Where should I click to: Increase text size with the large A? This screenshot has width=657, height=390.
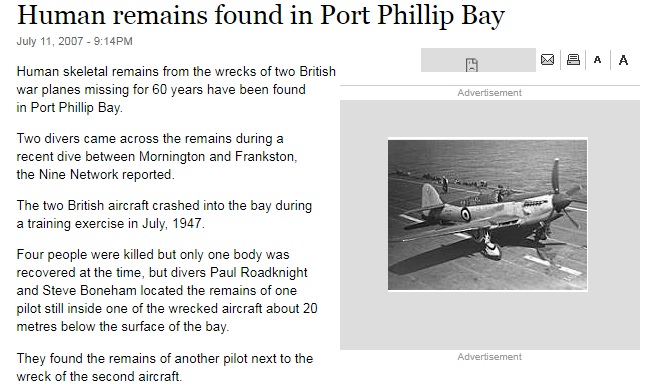coord(623,60)
